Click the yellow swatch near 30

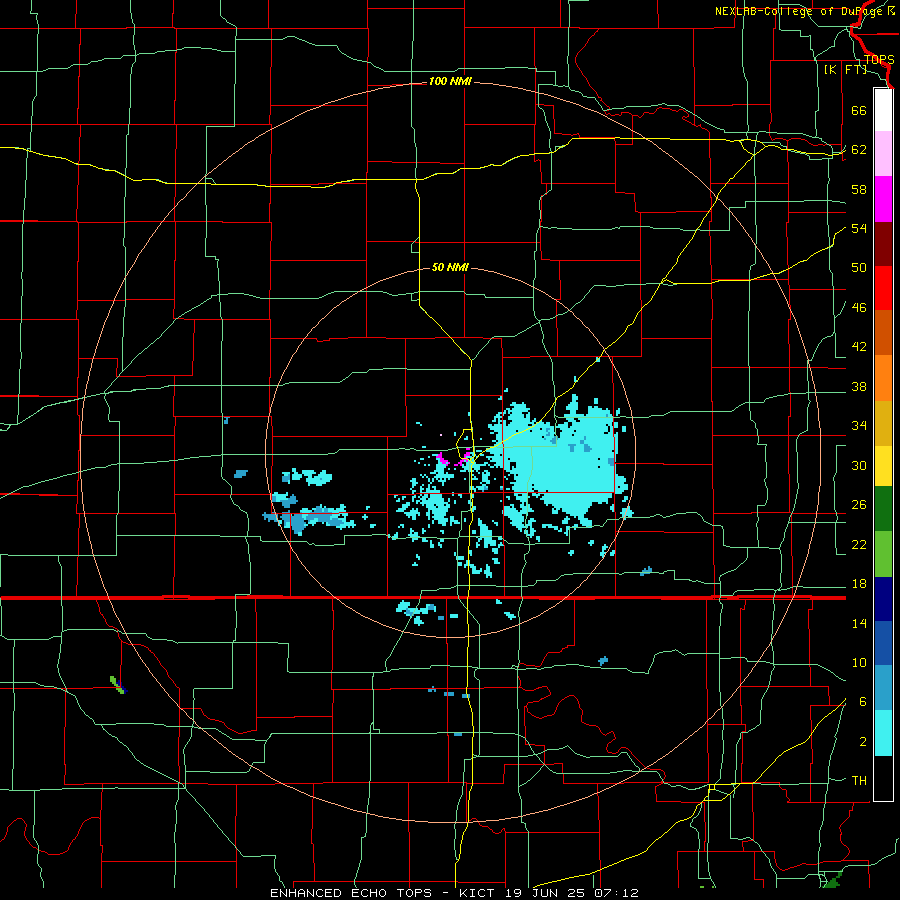pos(883,466)
